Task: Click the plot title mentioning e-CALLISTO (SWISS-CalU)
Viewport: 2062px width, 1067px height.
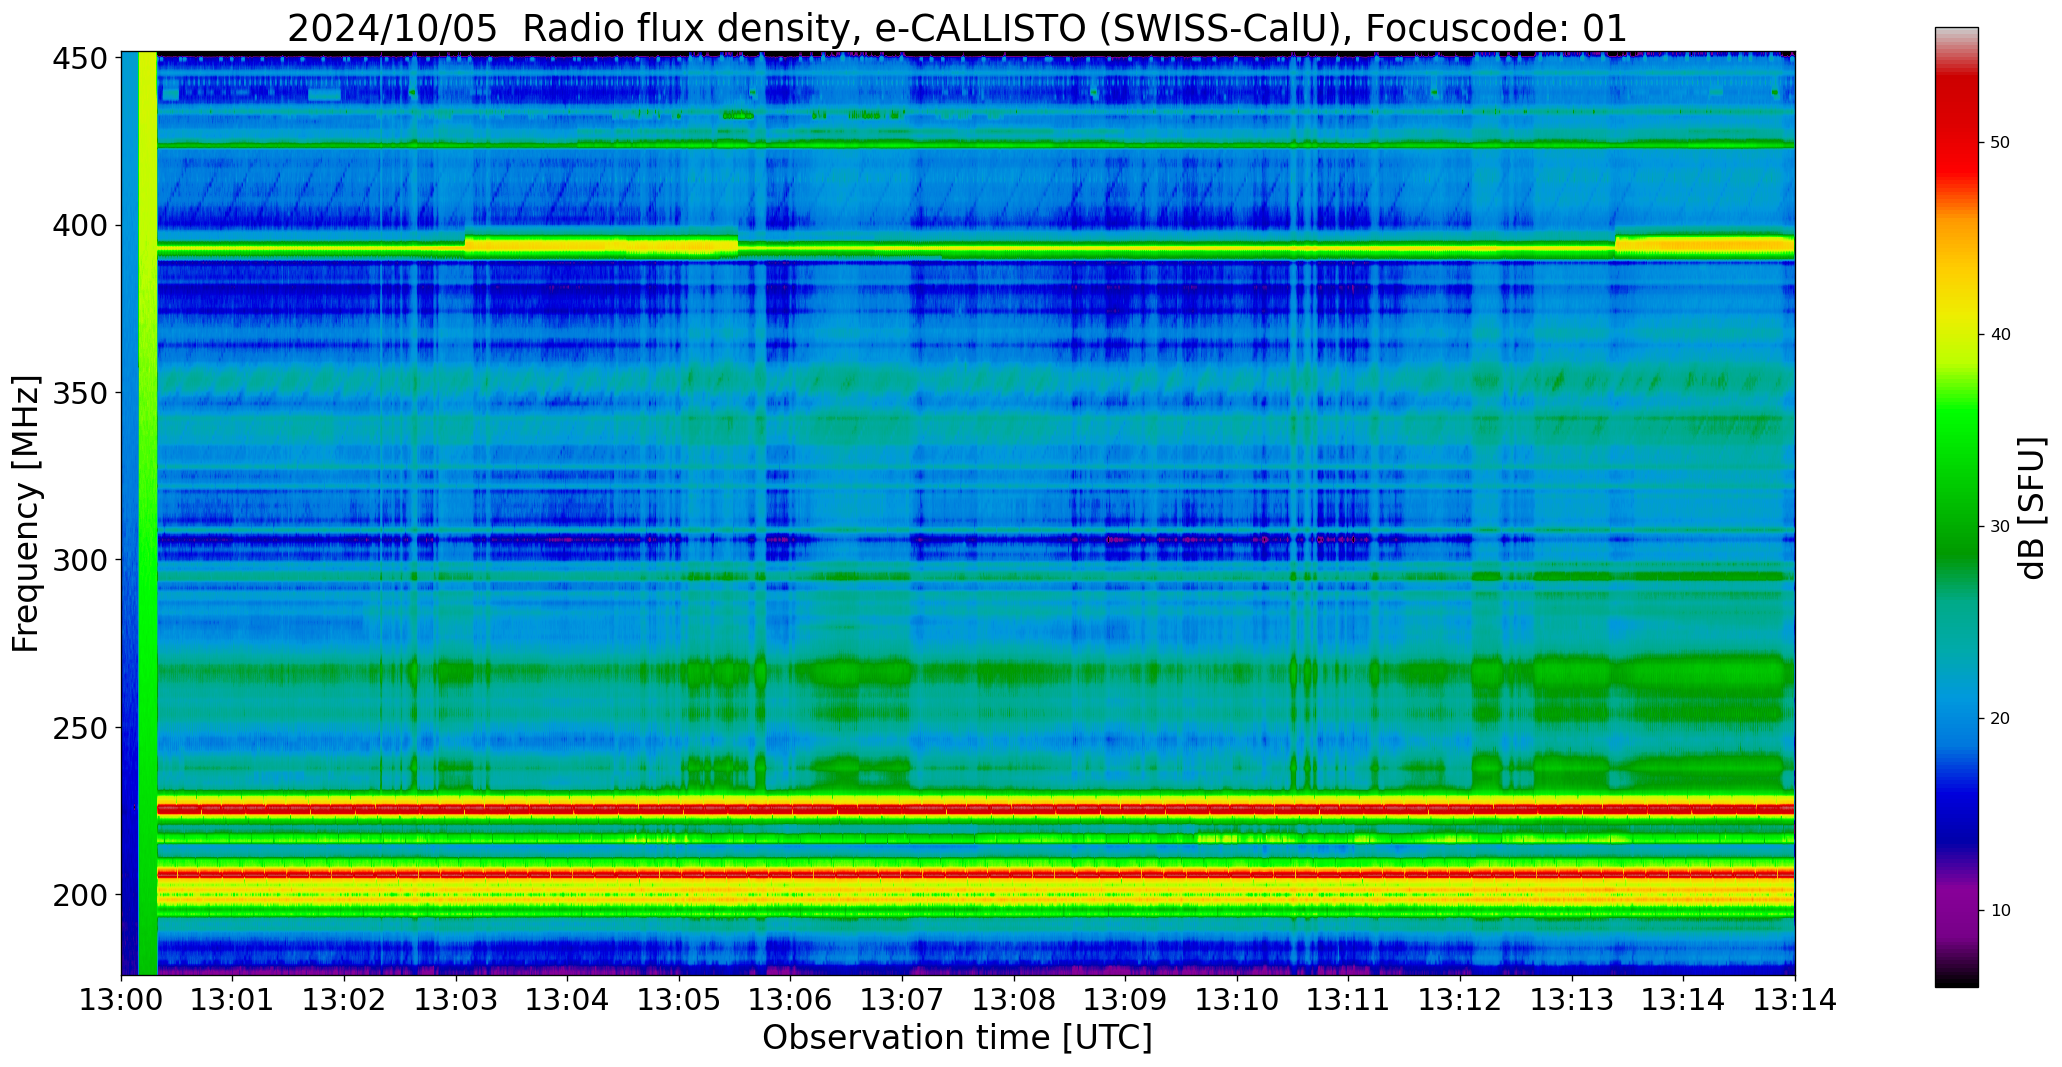Action: point(957,28)
